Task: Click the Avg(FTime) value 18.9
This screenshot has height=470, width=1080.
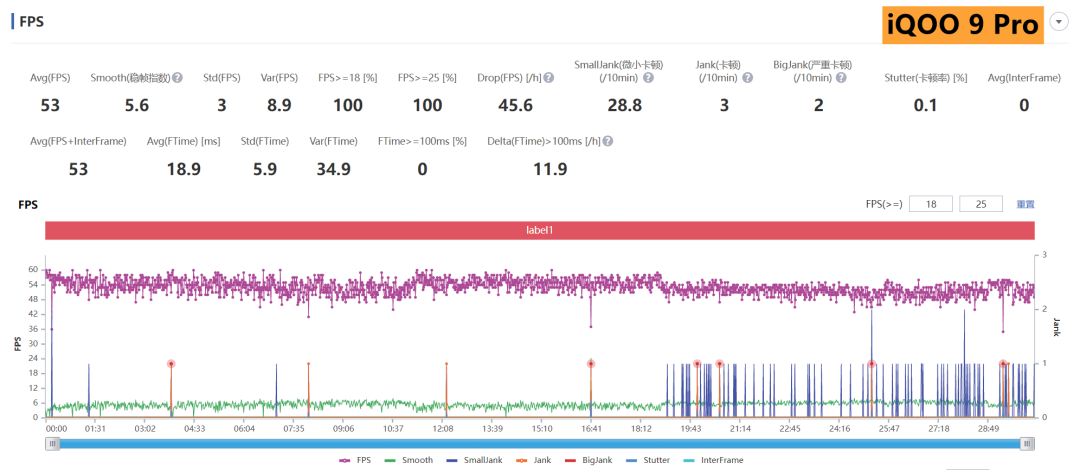Action: click(x=183, y=169)
